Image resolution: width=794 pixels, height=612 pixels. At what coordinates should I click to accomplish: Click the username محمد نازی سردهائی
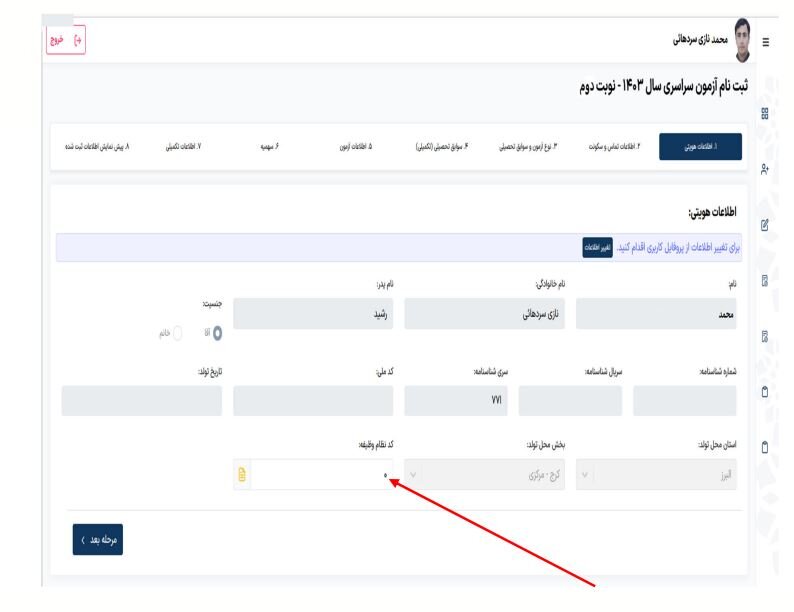coord(700,39)
